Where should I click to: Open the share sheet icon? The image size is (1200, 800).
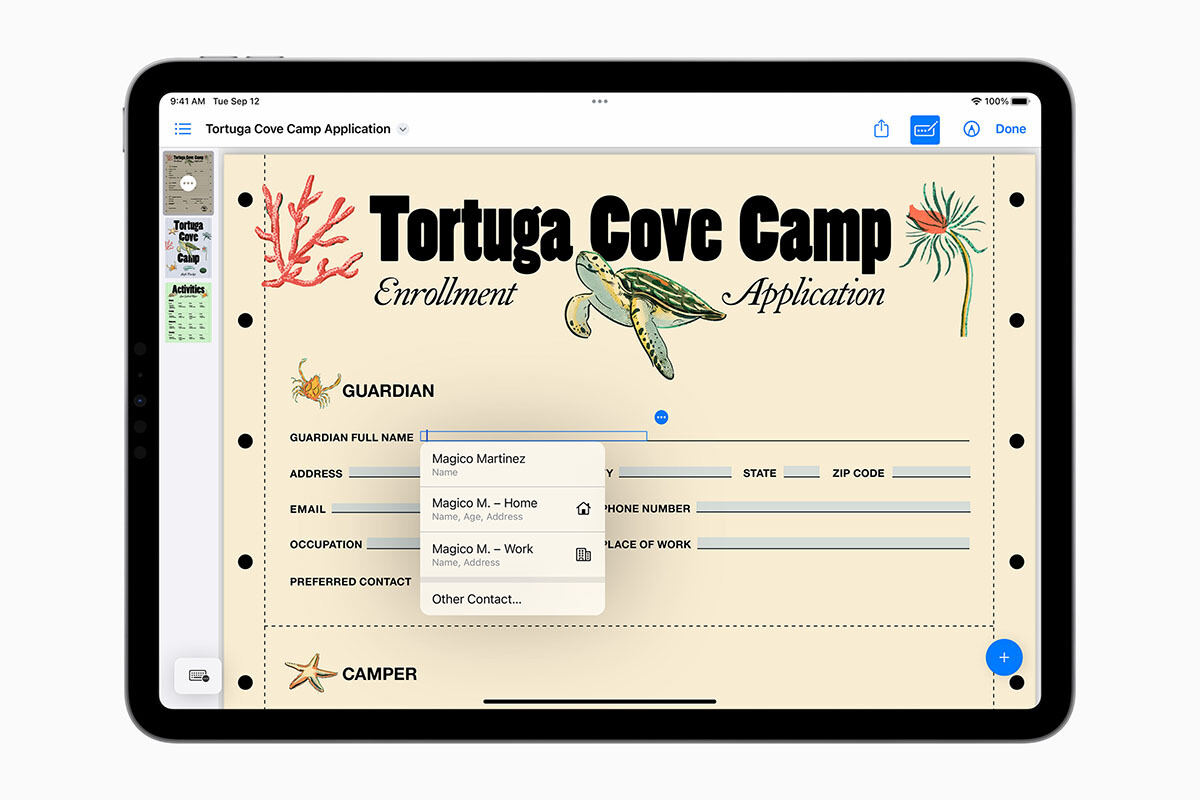881,129
